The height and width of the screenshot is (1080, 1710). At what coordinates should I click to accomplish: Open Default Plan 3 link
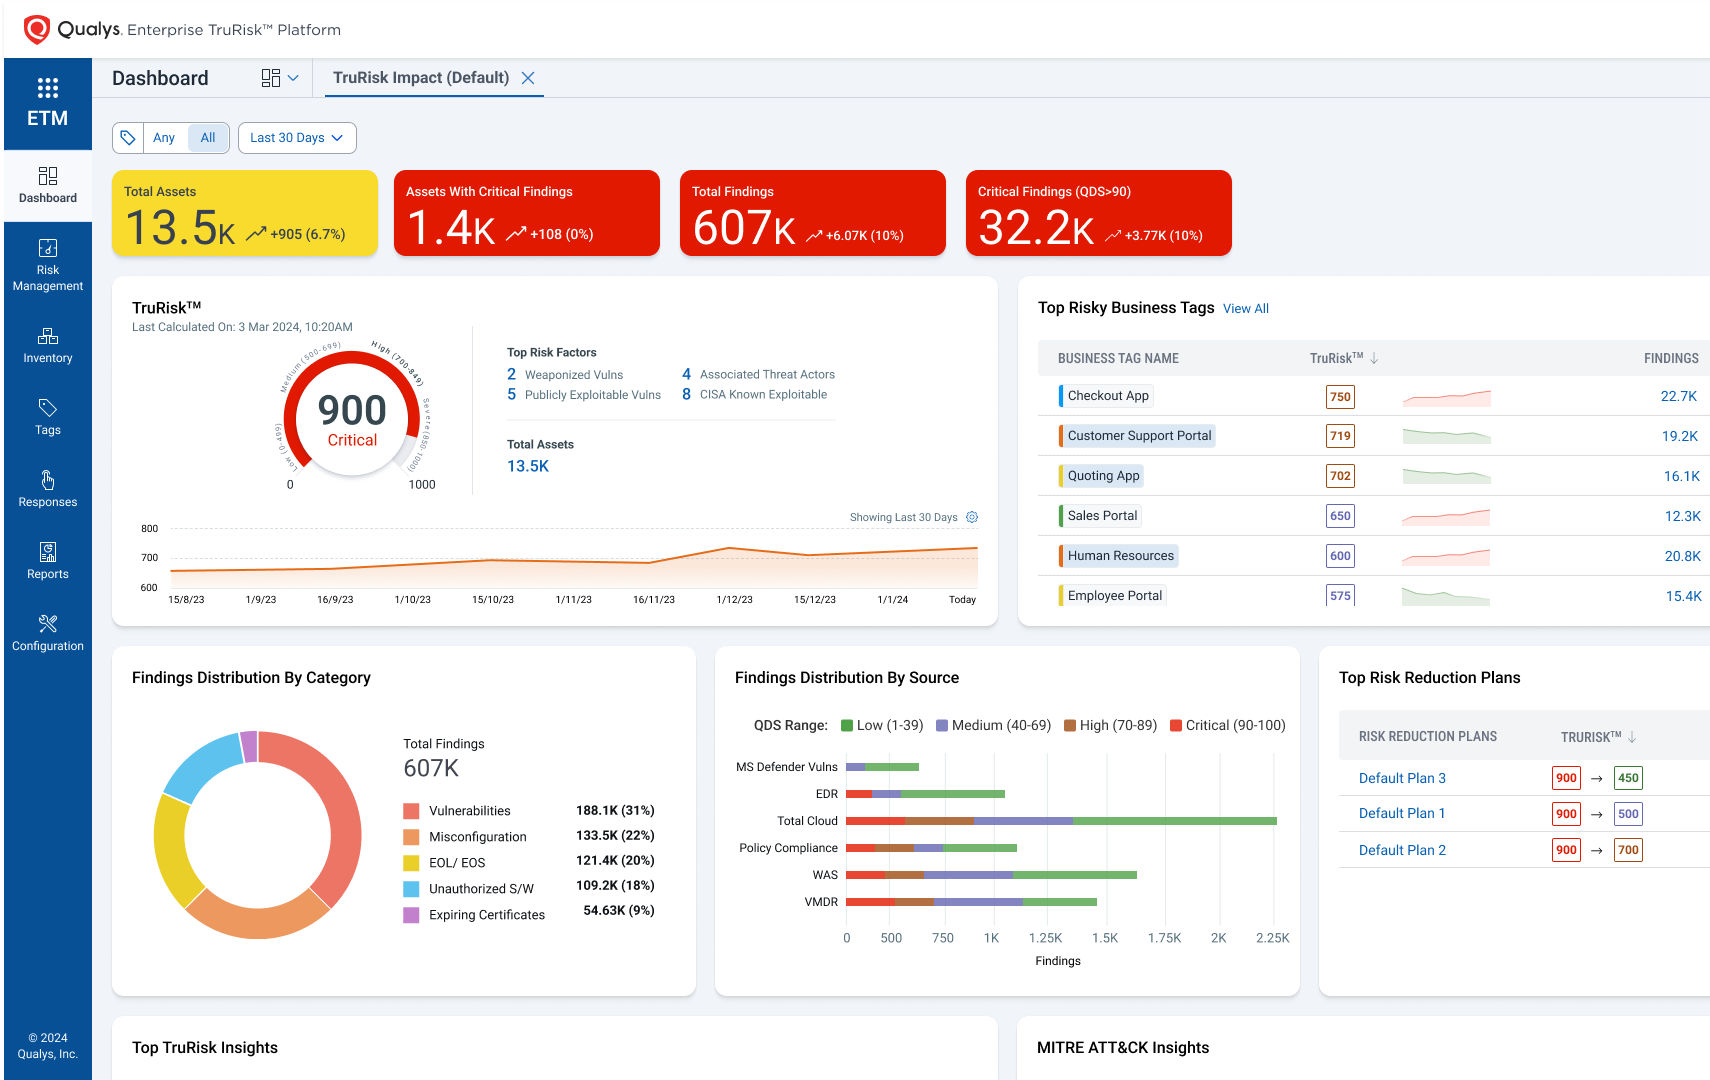pyautogui.click(x=1402, y=778)
